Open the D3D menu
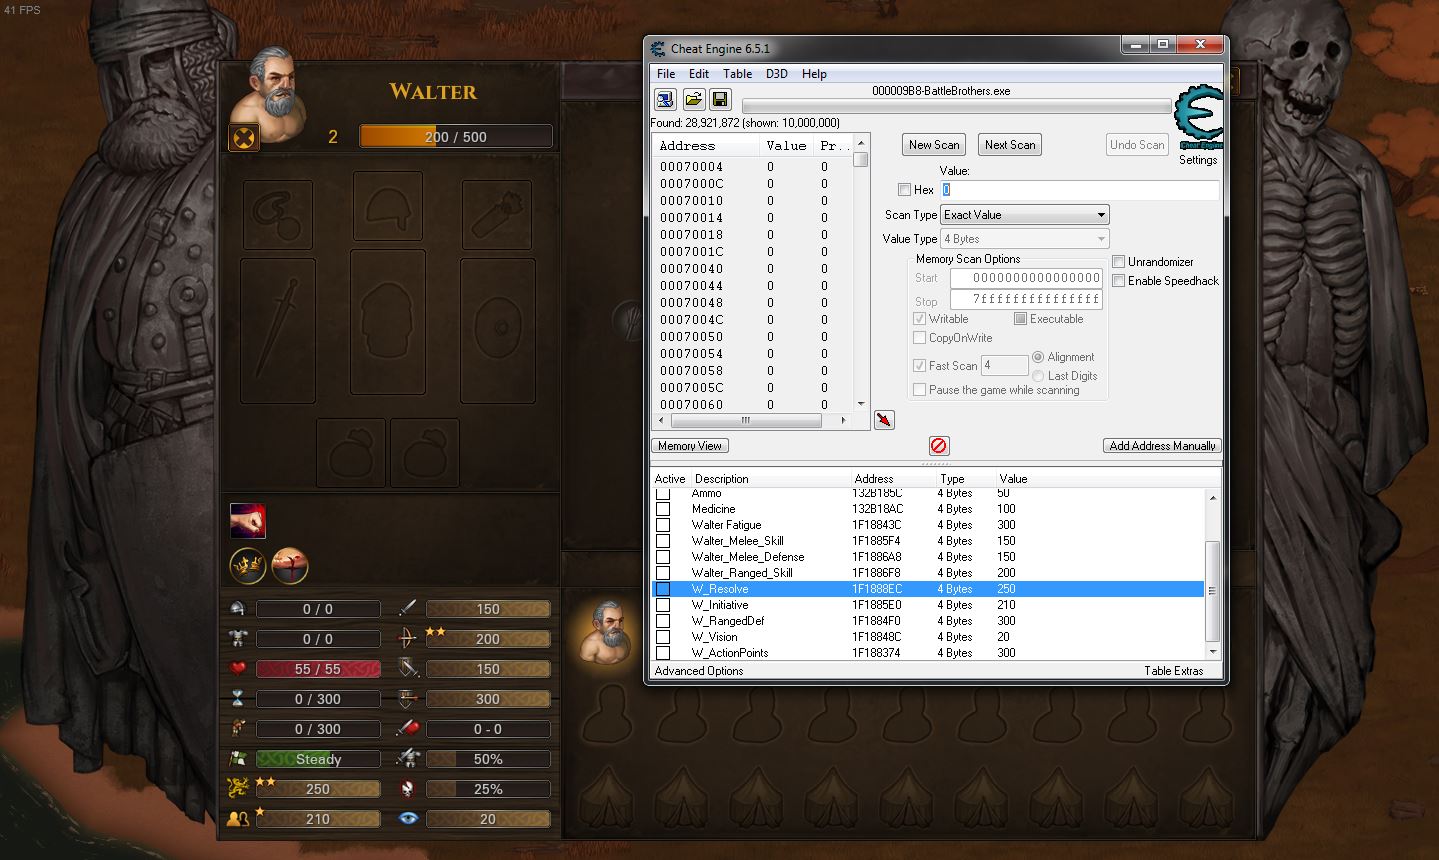Image resolution: width=1439 pixels, height=860 pixels. pyautogui.click(x=777, y=74)
